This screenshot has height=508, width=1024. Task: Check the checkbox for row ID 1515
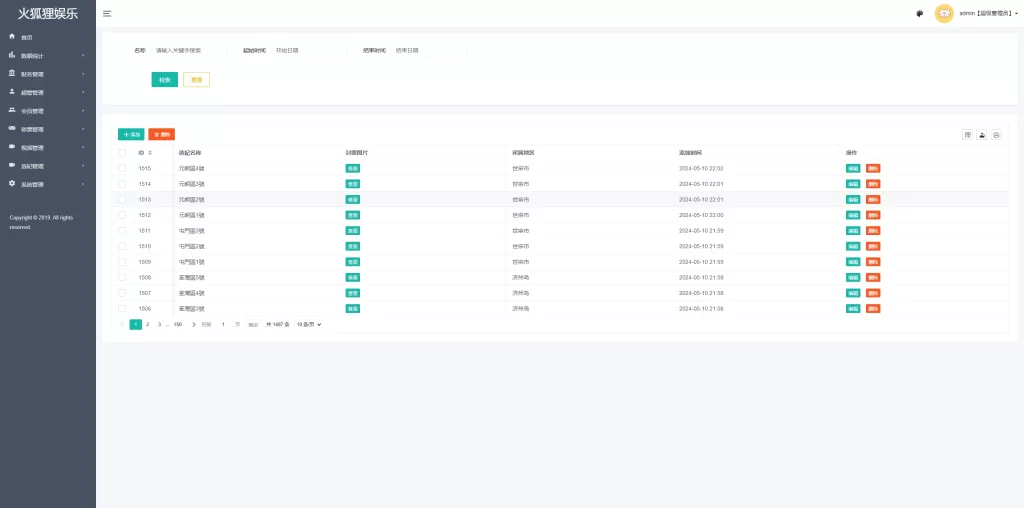(122, 168)
